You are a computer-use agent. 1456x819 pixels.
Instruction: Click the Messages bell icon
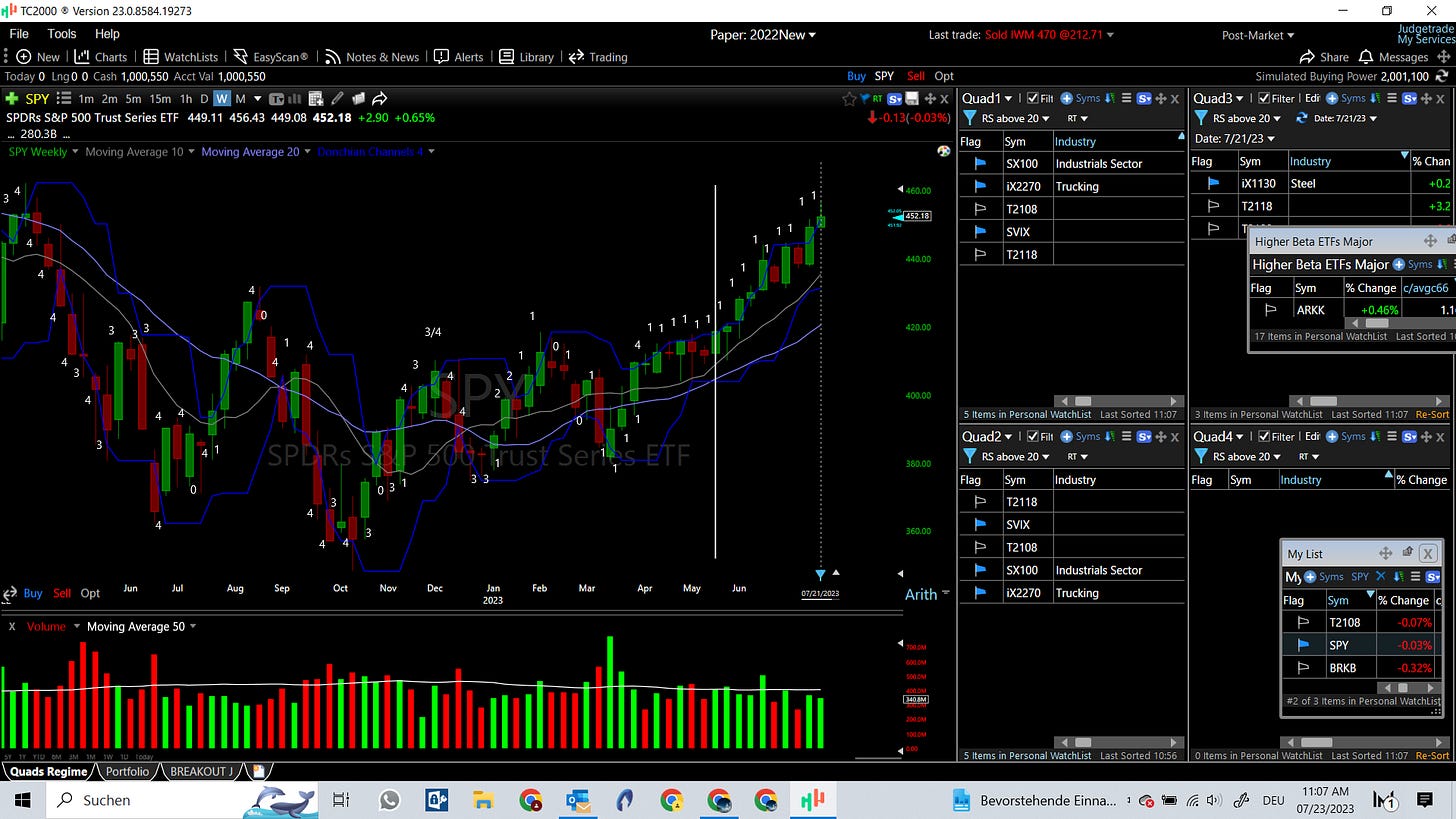pos(1366,57)
